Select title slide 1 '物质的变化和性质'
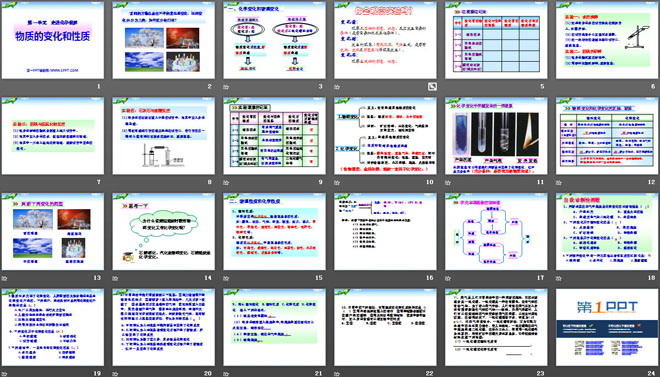The height and width of the screenshot is (377, 660). click(x=53, y=40)
